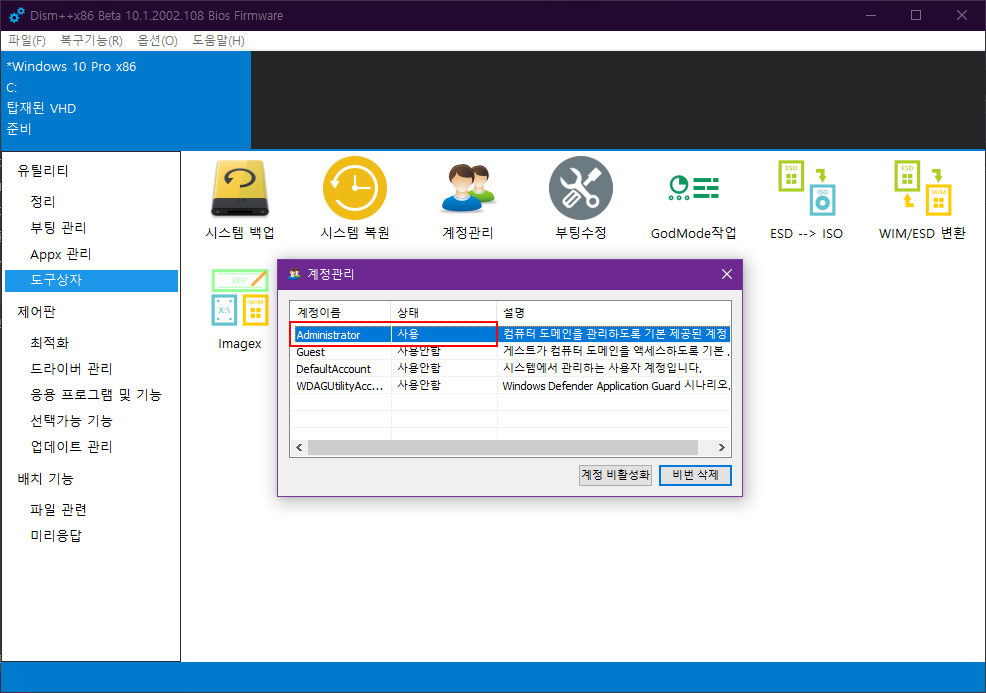
Task: Click the 설명 column header
Action: 614,313
